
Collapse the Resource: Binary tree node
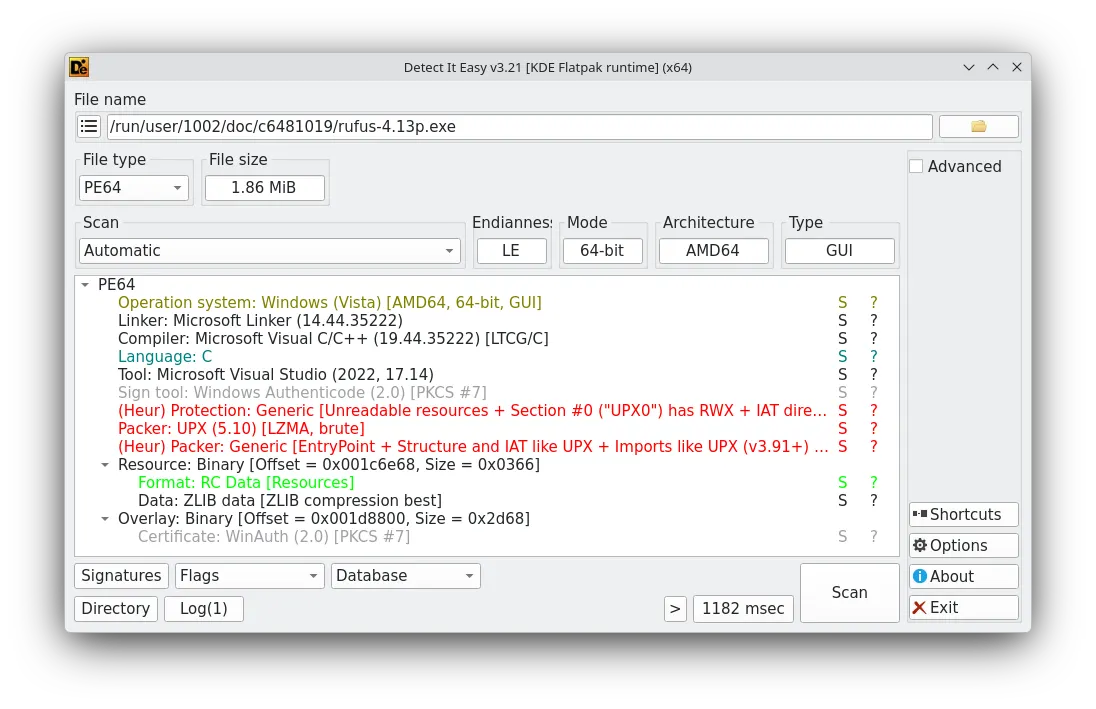tap(105, 465)
